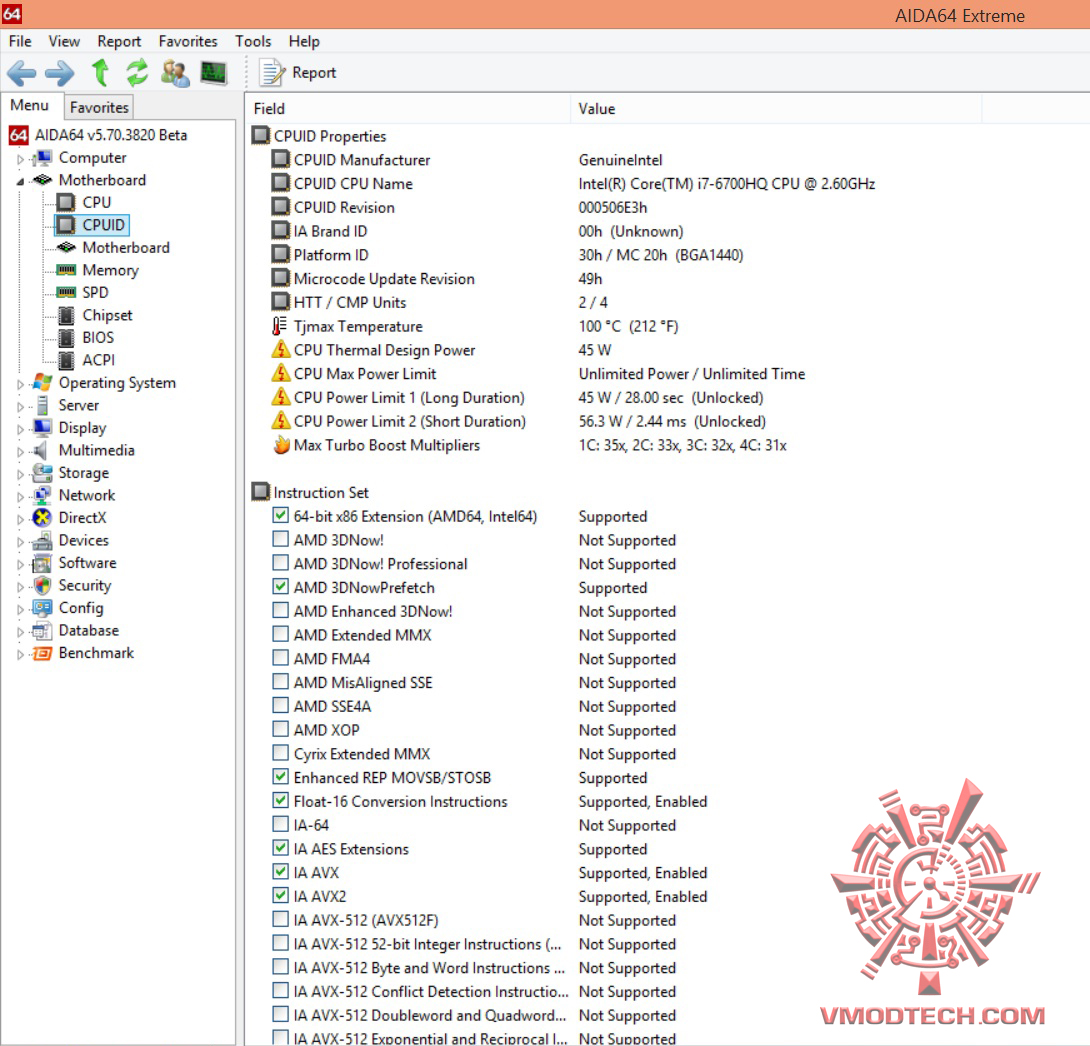Click the Operating System Windows flag icon
The height and width of the screenshot is (1046, 1090).
42,382
